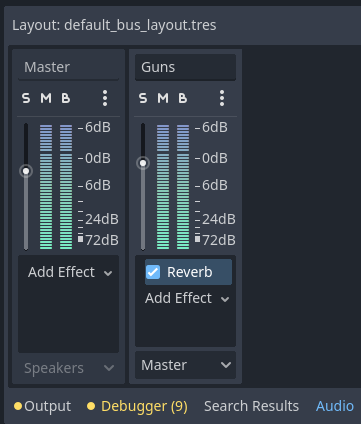Click Layout: default_bus_layout.tres label
This screenshot has height=424, width=361.
click(114, 25)
